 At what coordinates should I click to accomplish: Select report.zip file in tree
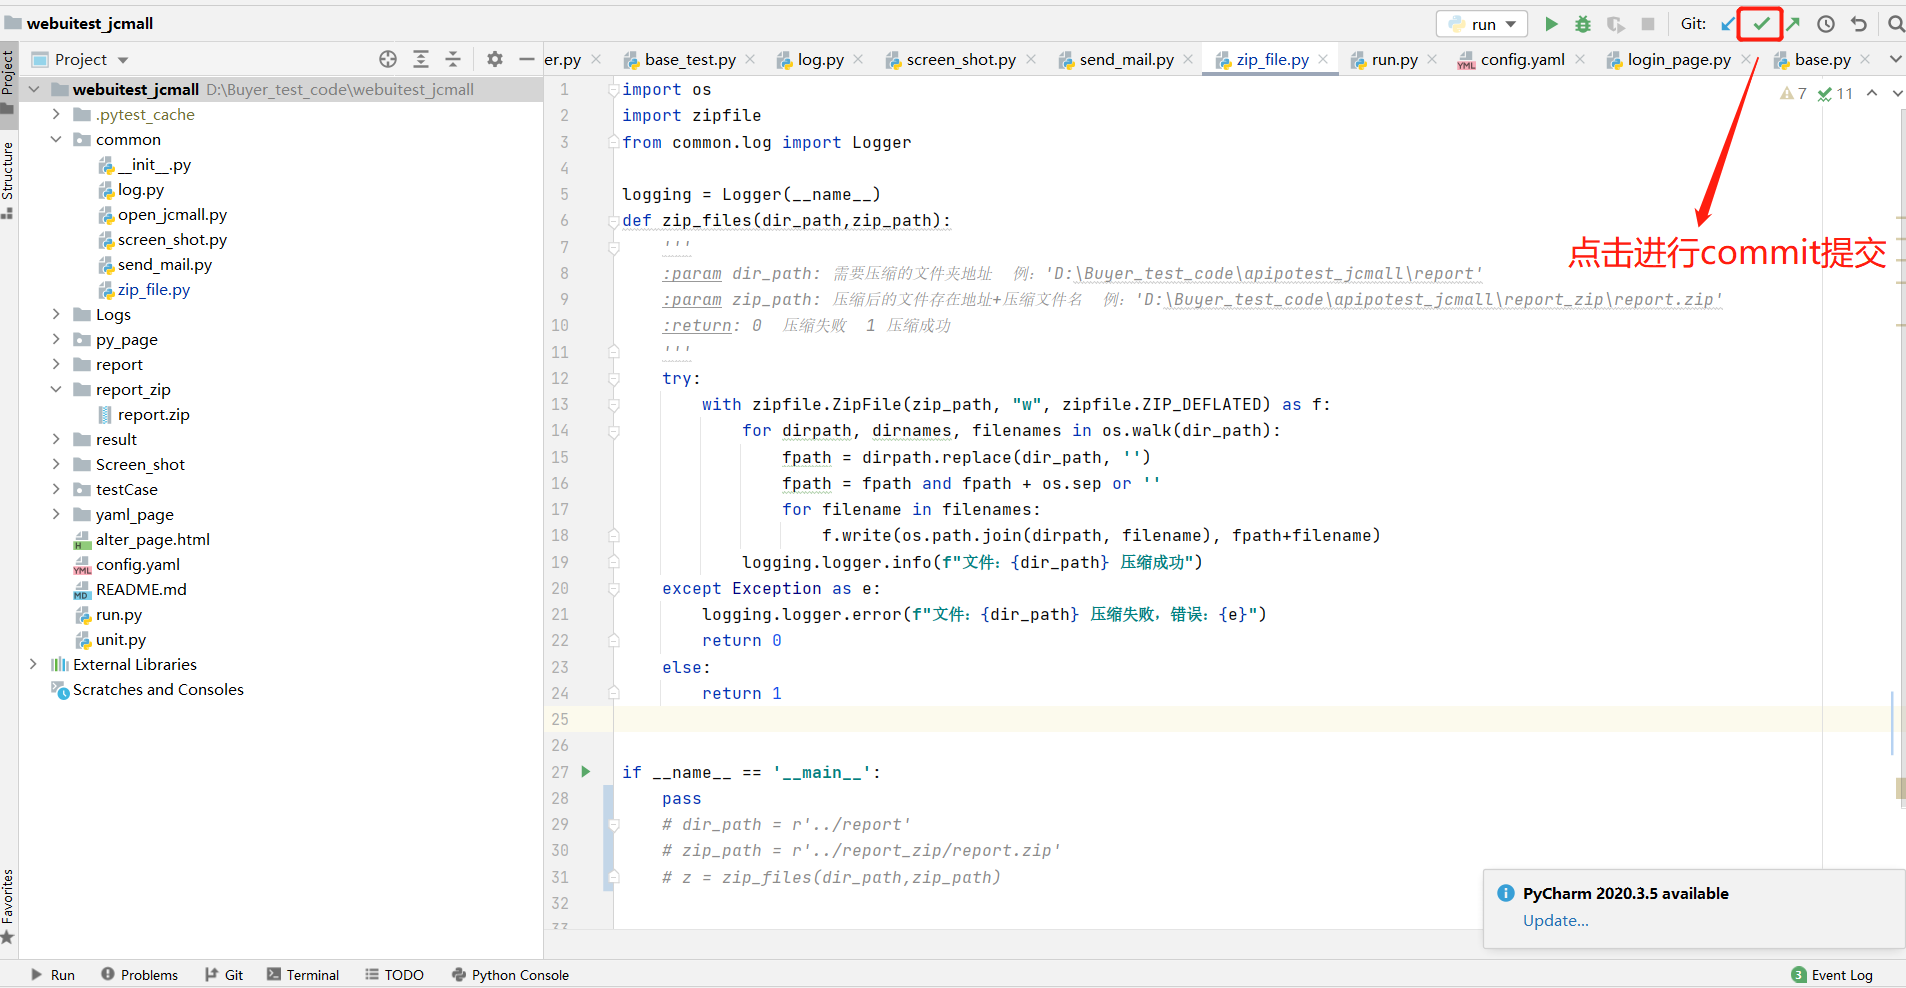click(153, 414)
